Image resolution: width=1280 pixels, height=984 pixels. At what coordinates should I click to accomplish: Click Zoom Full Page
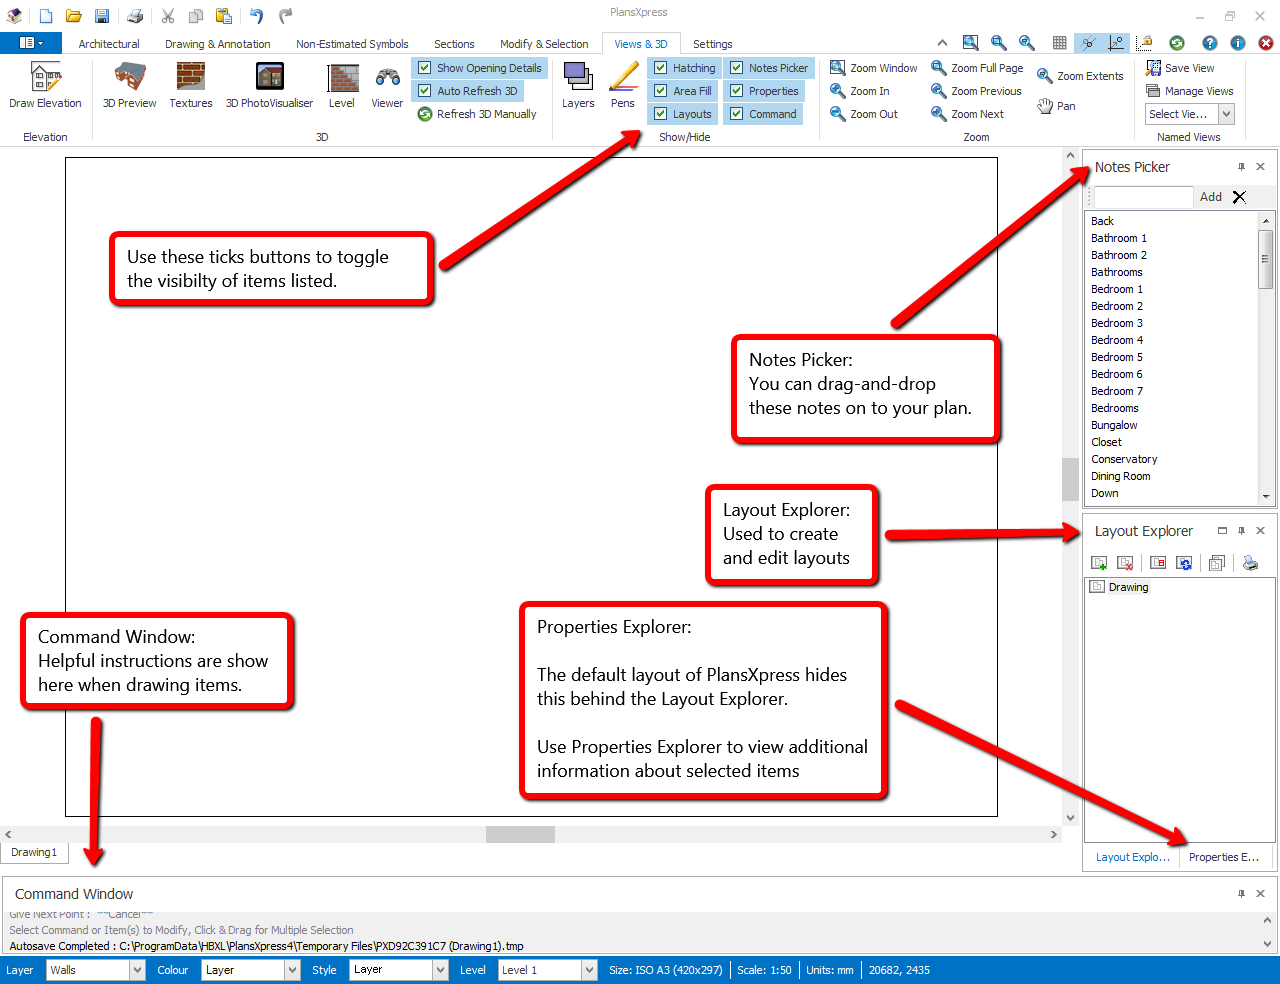[977, 68]
